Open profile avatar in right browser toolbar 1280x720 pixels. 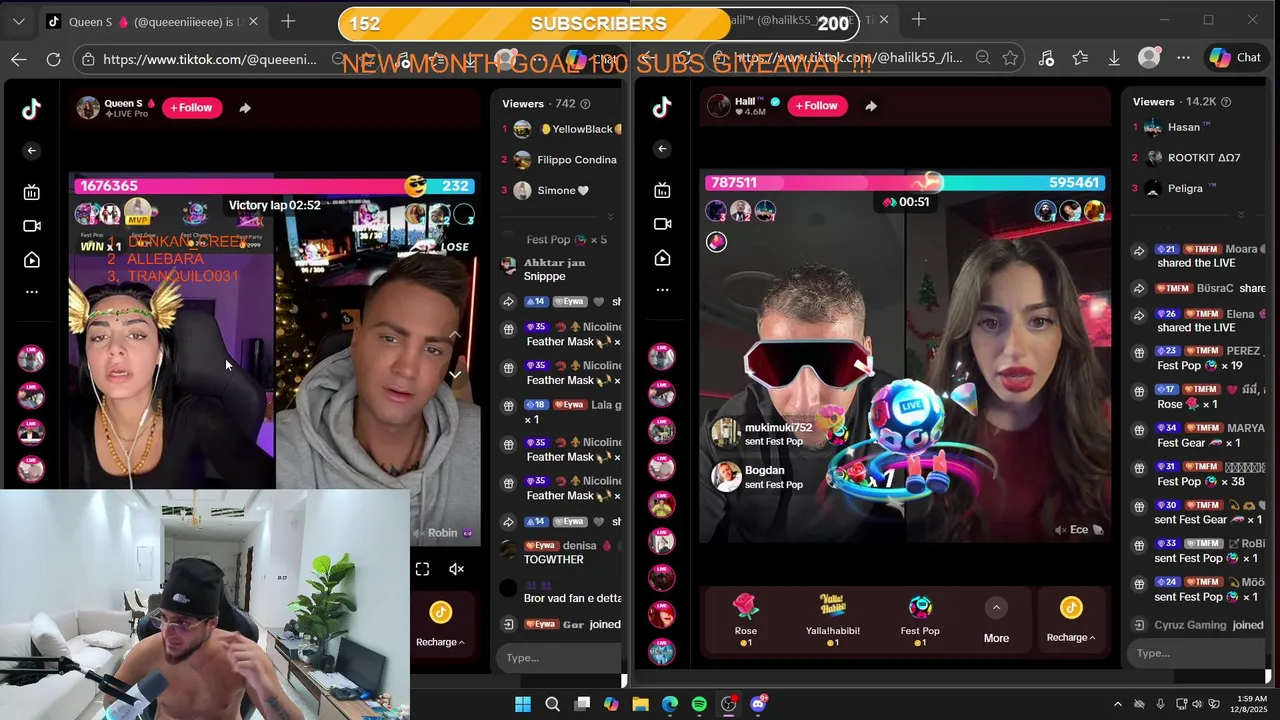click(x=1149, y=58)
